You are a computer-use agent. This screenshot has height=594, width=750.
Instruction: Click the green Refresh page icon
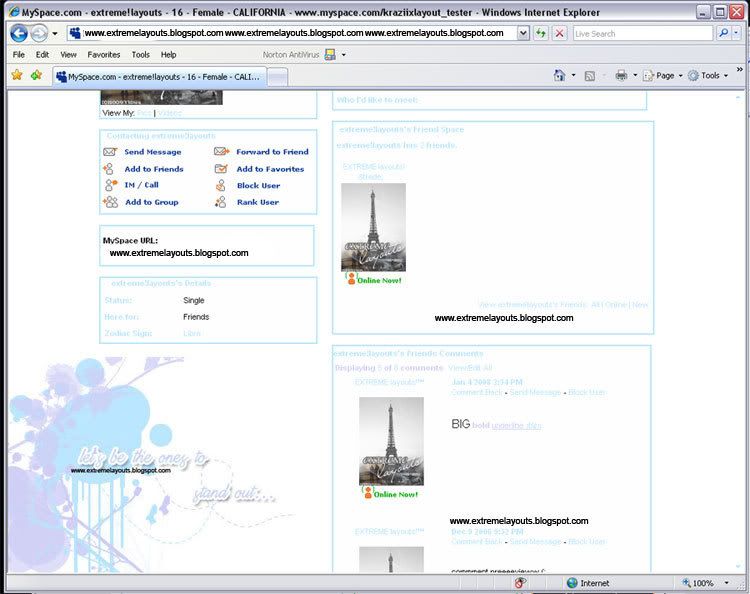[541, 33]
